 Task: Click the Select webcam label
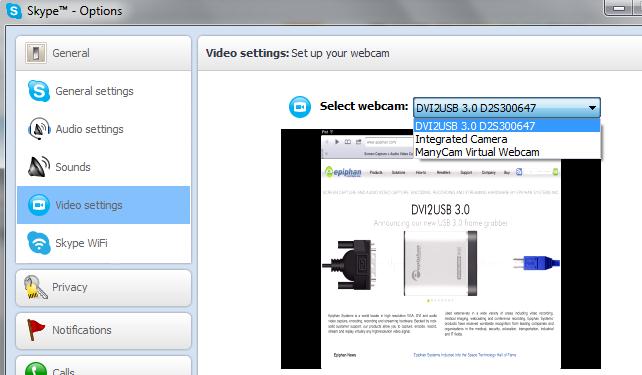click(x=364, y=106)
